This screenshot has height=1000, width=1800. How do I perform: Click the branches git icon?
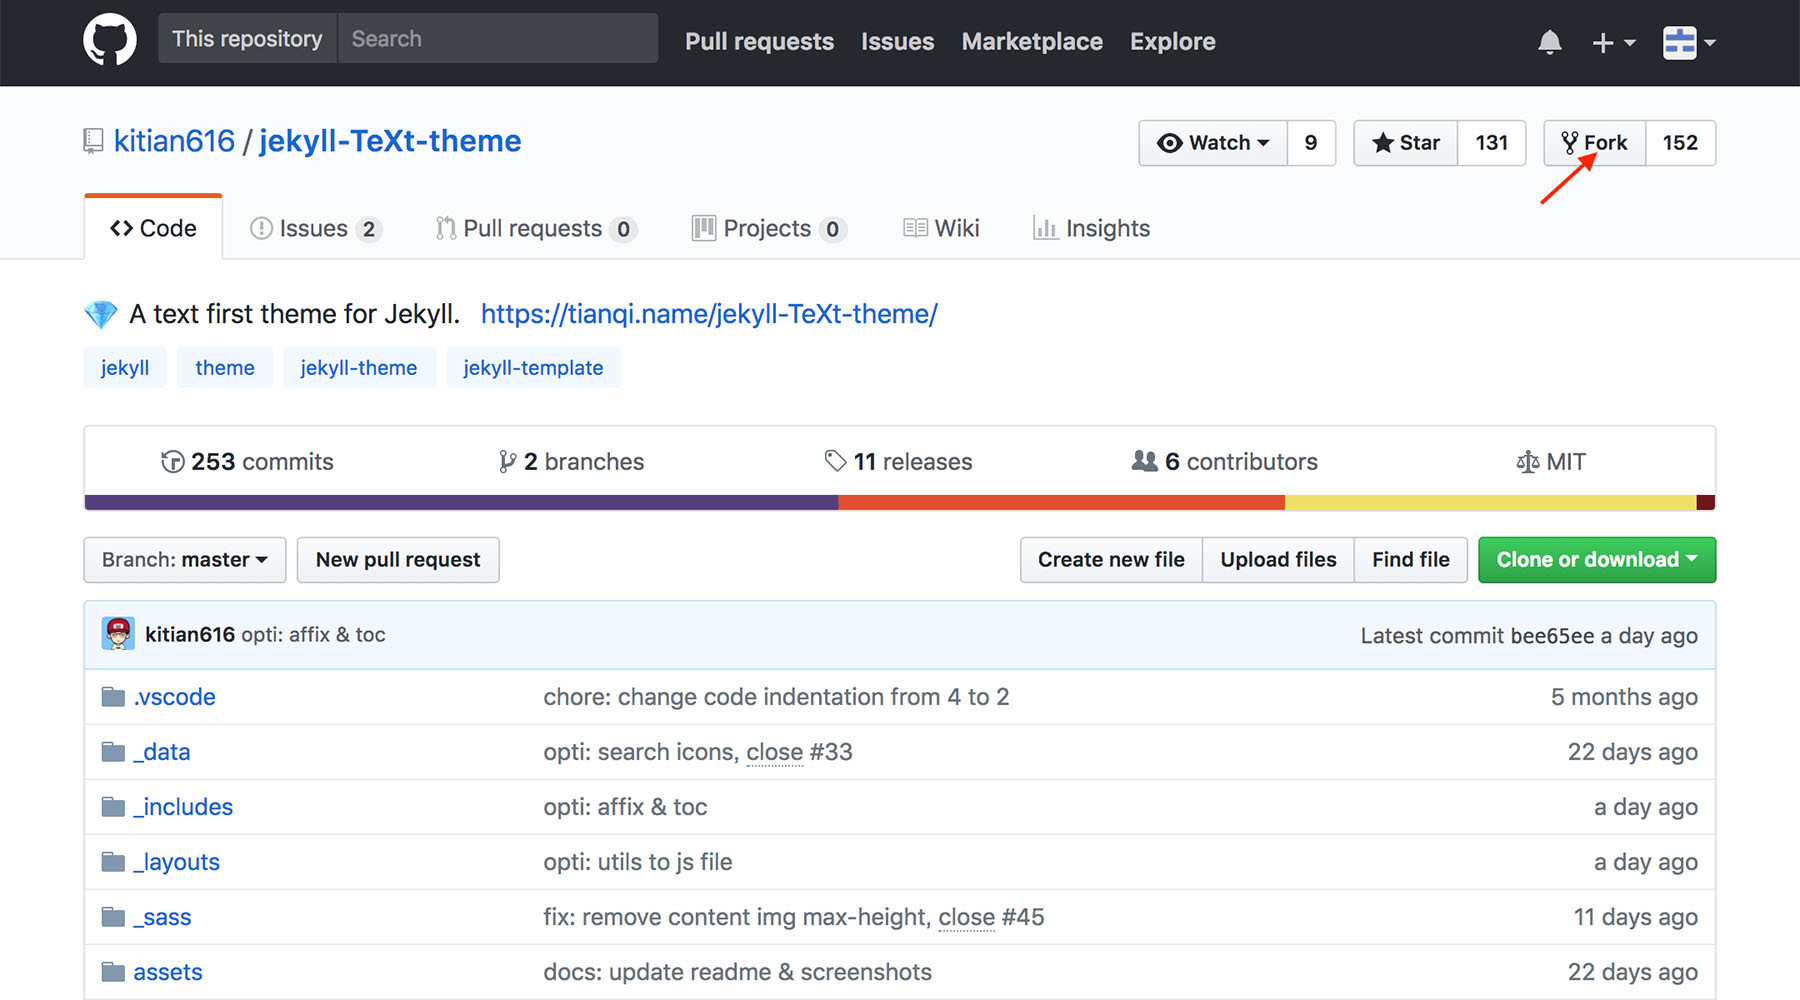tap(507, 461)
